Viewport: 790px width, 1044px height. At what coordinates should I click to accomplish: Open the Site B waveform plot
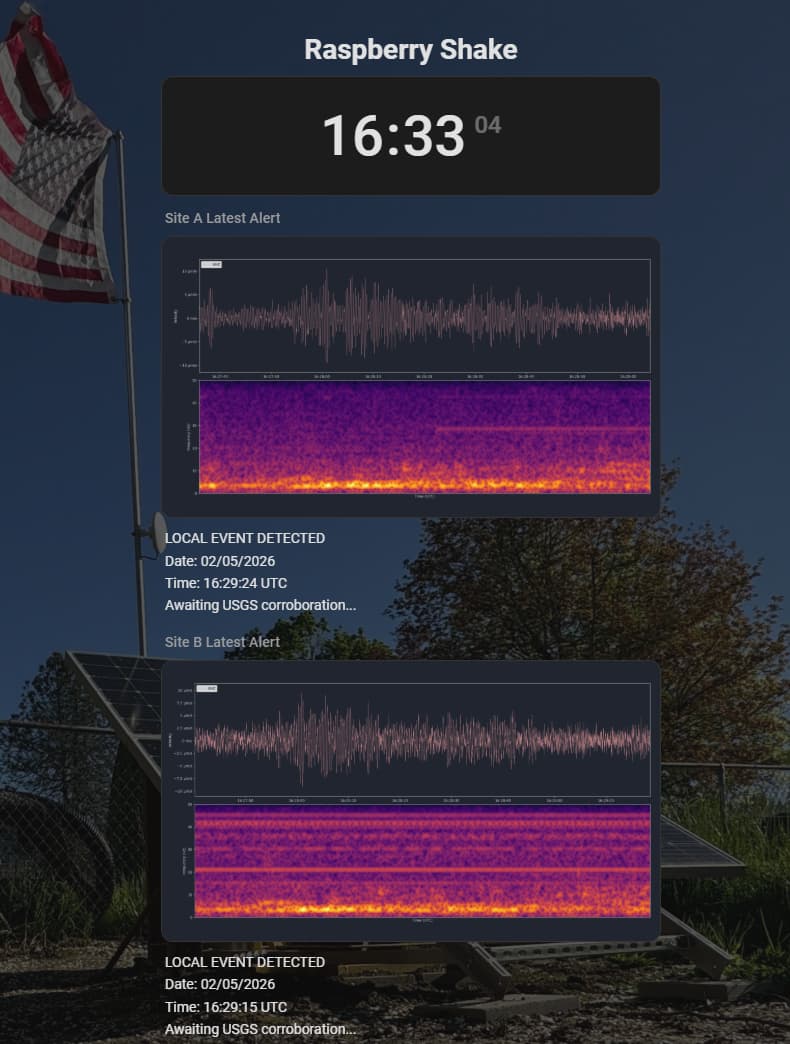(423, 740)
